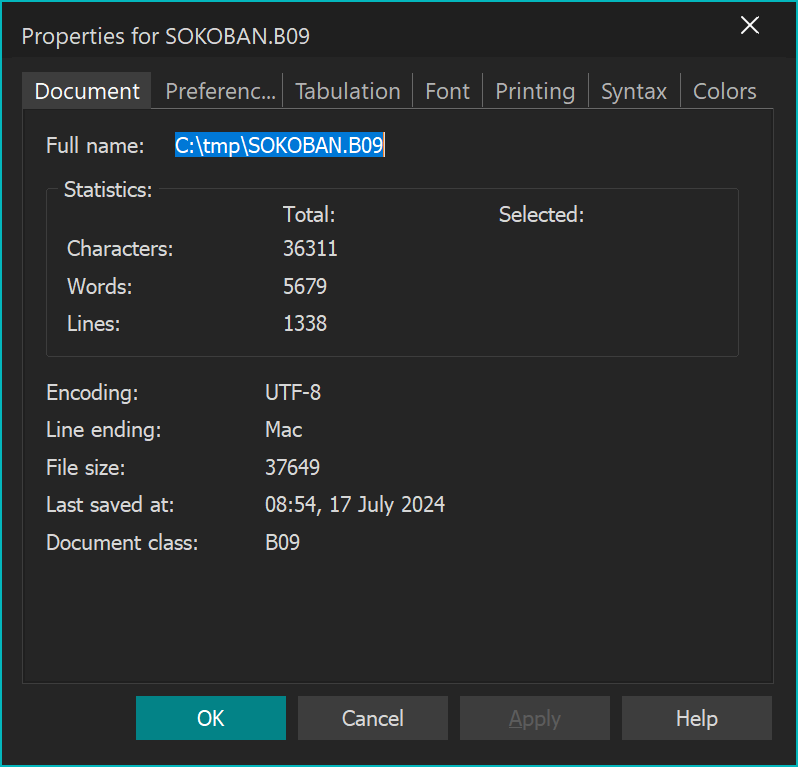The height and width of the screenshot is (767, 798).
Task: Close the Properties dialog with X
Action: tap(749, 26)
